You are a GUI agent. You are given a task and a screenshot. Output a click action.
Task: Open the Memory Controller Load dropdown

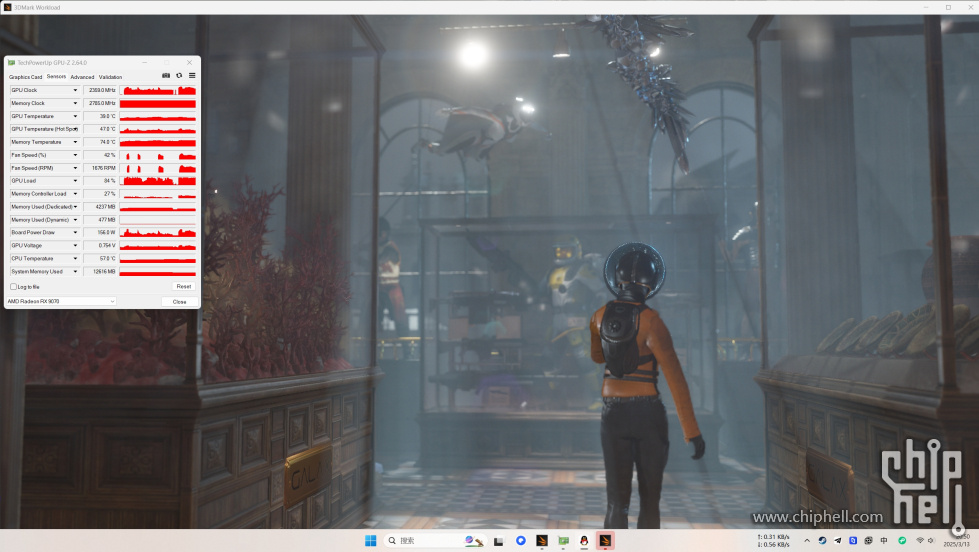[76, 194]
